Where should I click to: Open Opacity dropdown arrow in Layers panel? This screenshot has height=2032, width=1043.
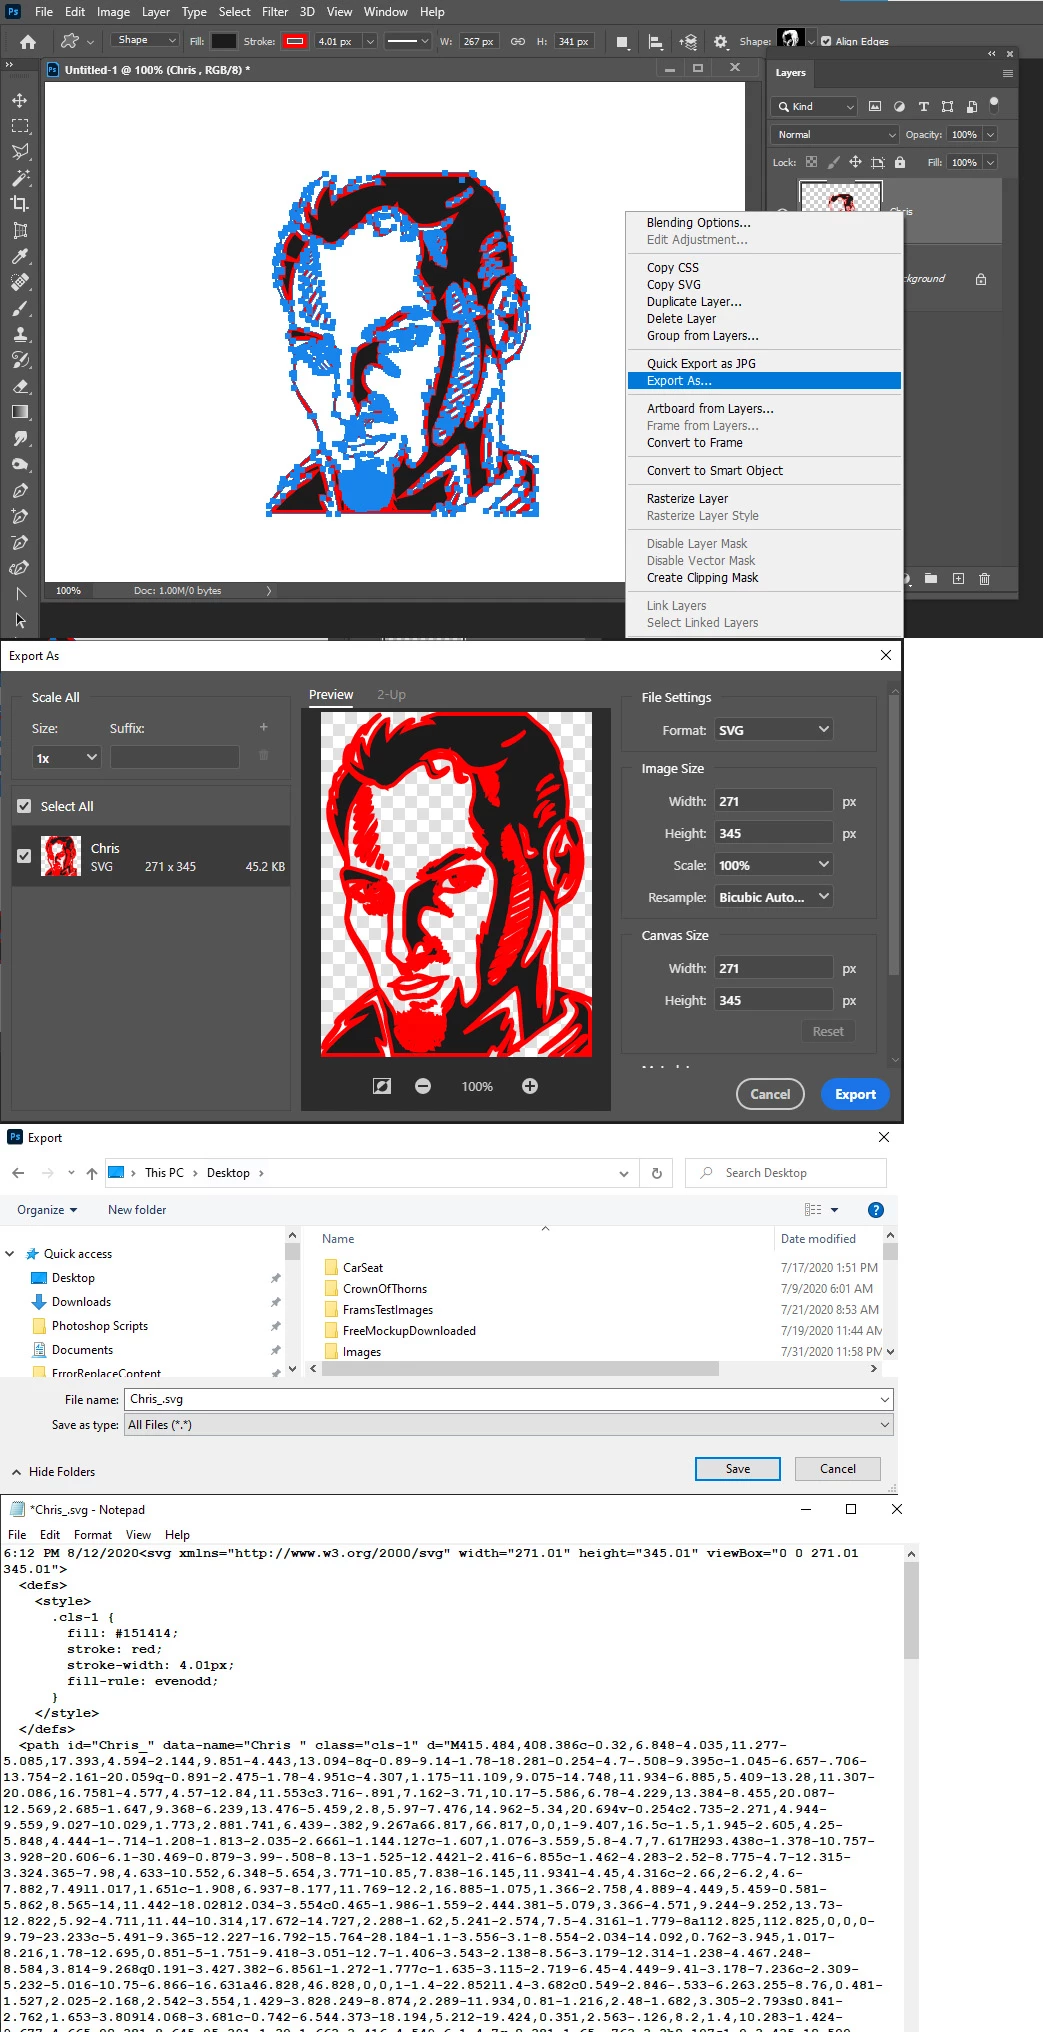point(990,134)
